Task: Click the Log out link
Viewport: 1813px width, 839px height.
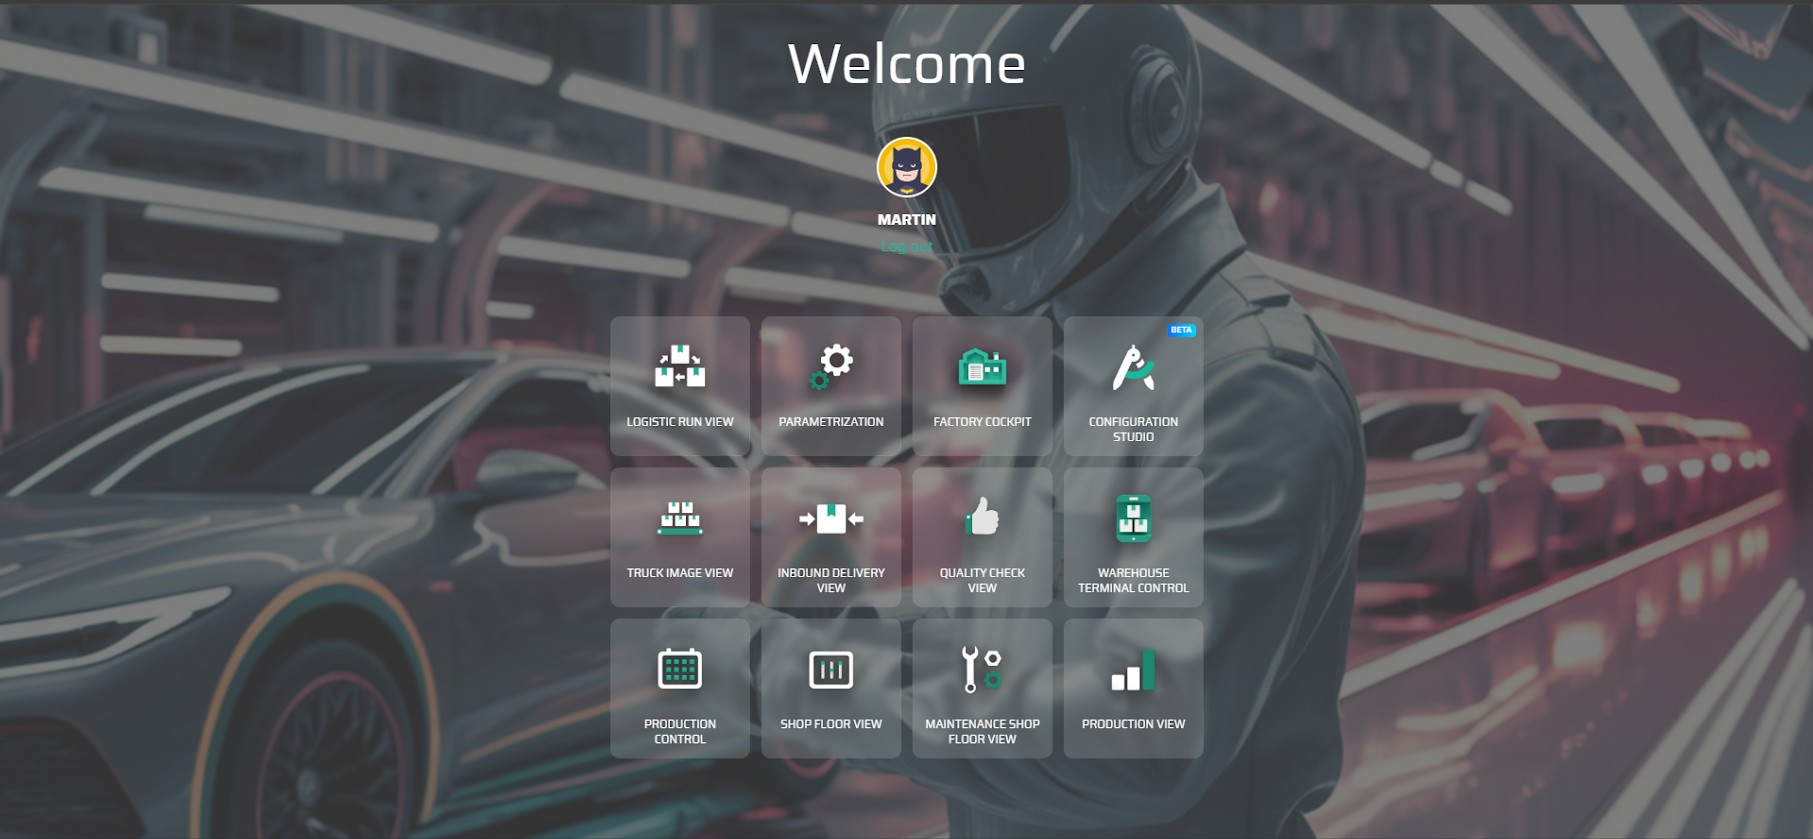Action: coord(907,246)
